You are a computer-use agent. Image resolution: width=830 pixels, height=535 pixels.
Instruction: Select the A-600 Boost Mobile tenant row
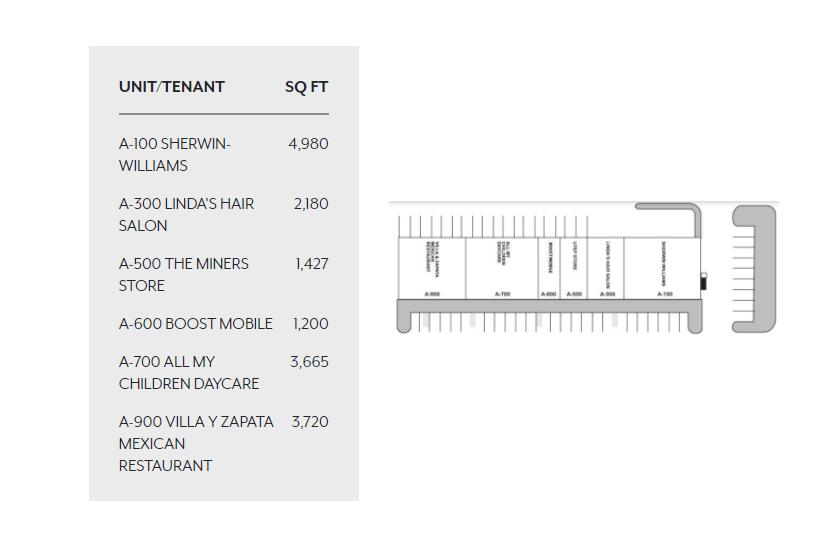(195, 324)
